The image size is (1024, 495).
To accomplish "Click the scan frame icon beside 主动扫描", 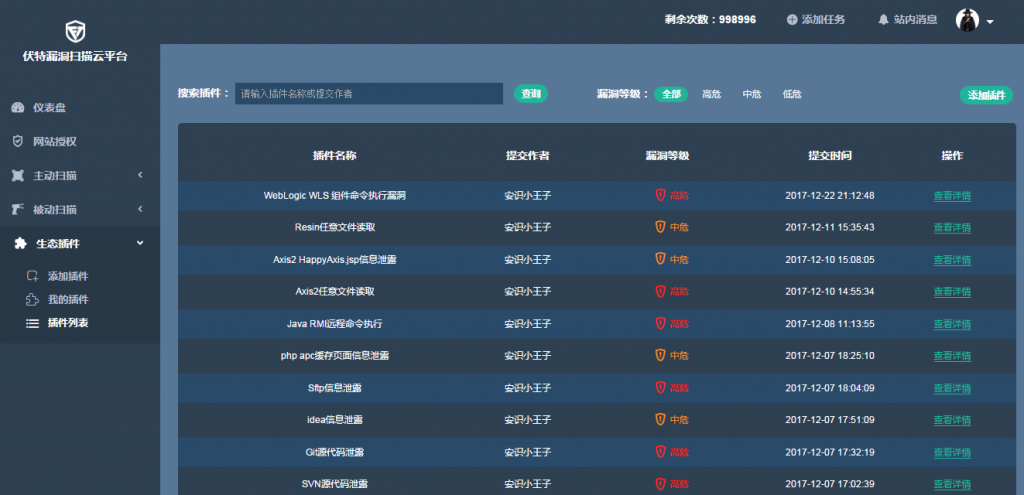I will click(x=18, y=176).
